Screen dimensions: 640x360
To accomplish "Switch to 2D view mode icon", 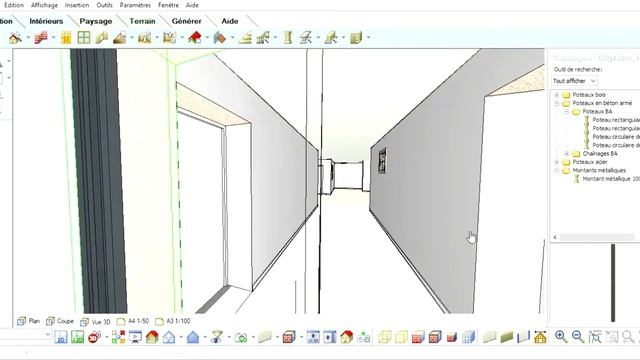I will pyautogui.click(x=61, y=337).
